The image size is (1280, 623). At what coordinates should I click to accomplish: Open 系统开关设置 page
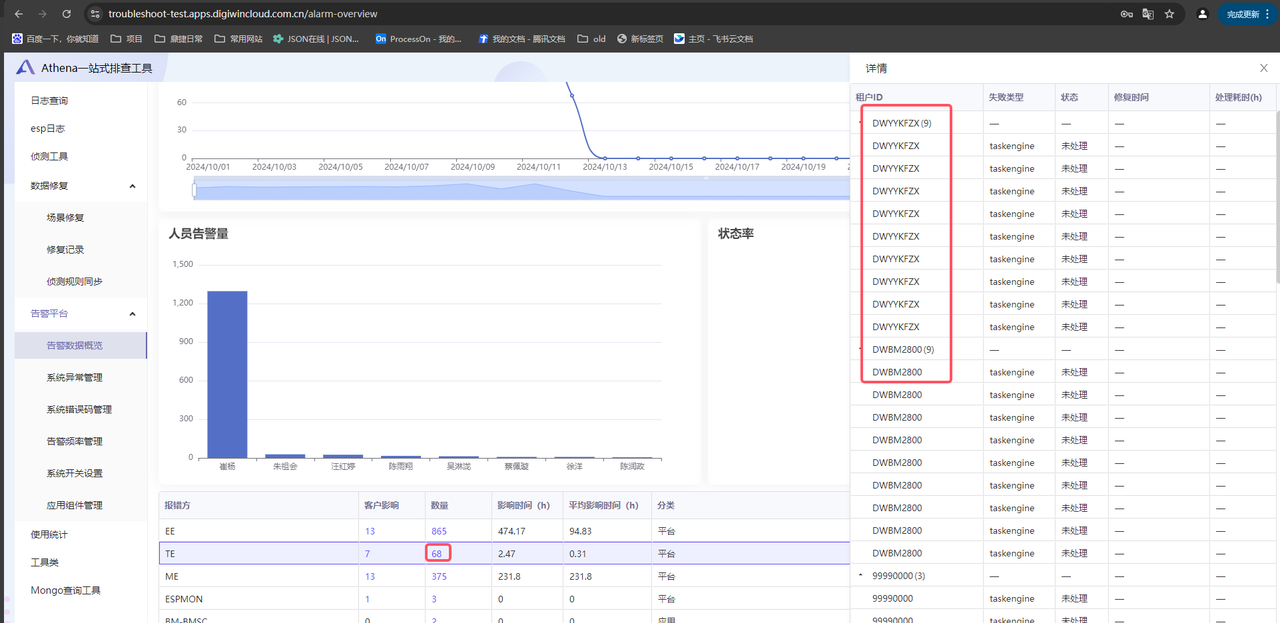[74, 473]
